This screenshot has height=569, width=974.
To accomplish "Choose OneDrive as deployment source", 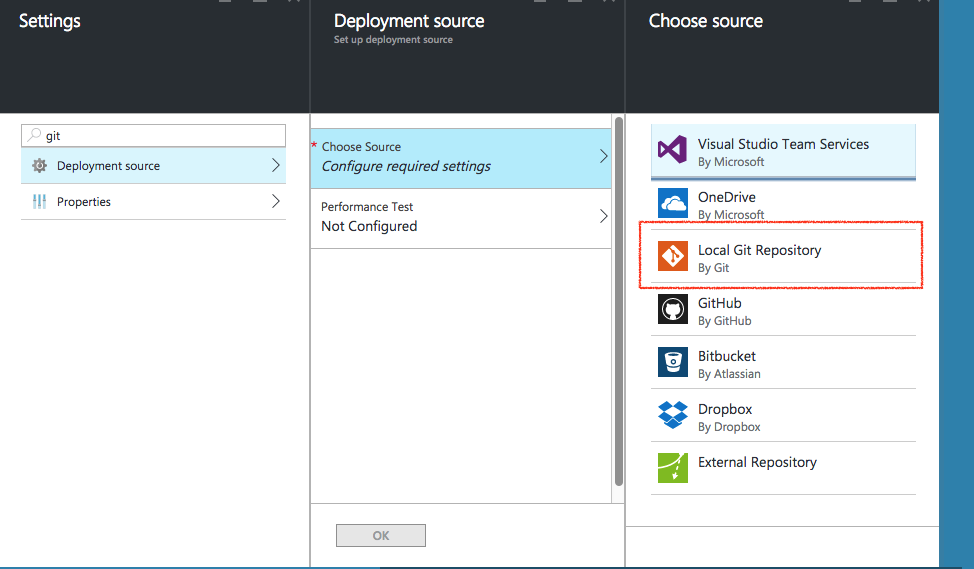I will pyautogui.click(x=783, y=204).
